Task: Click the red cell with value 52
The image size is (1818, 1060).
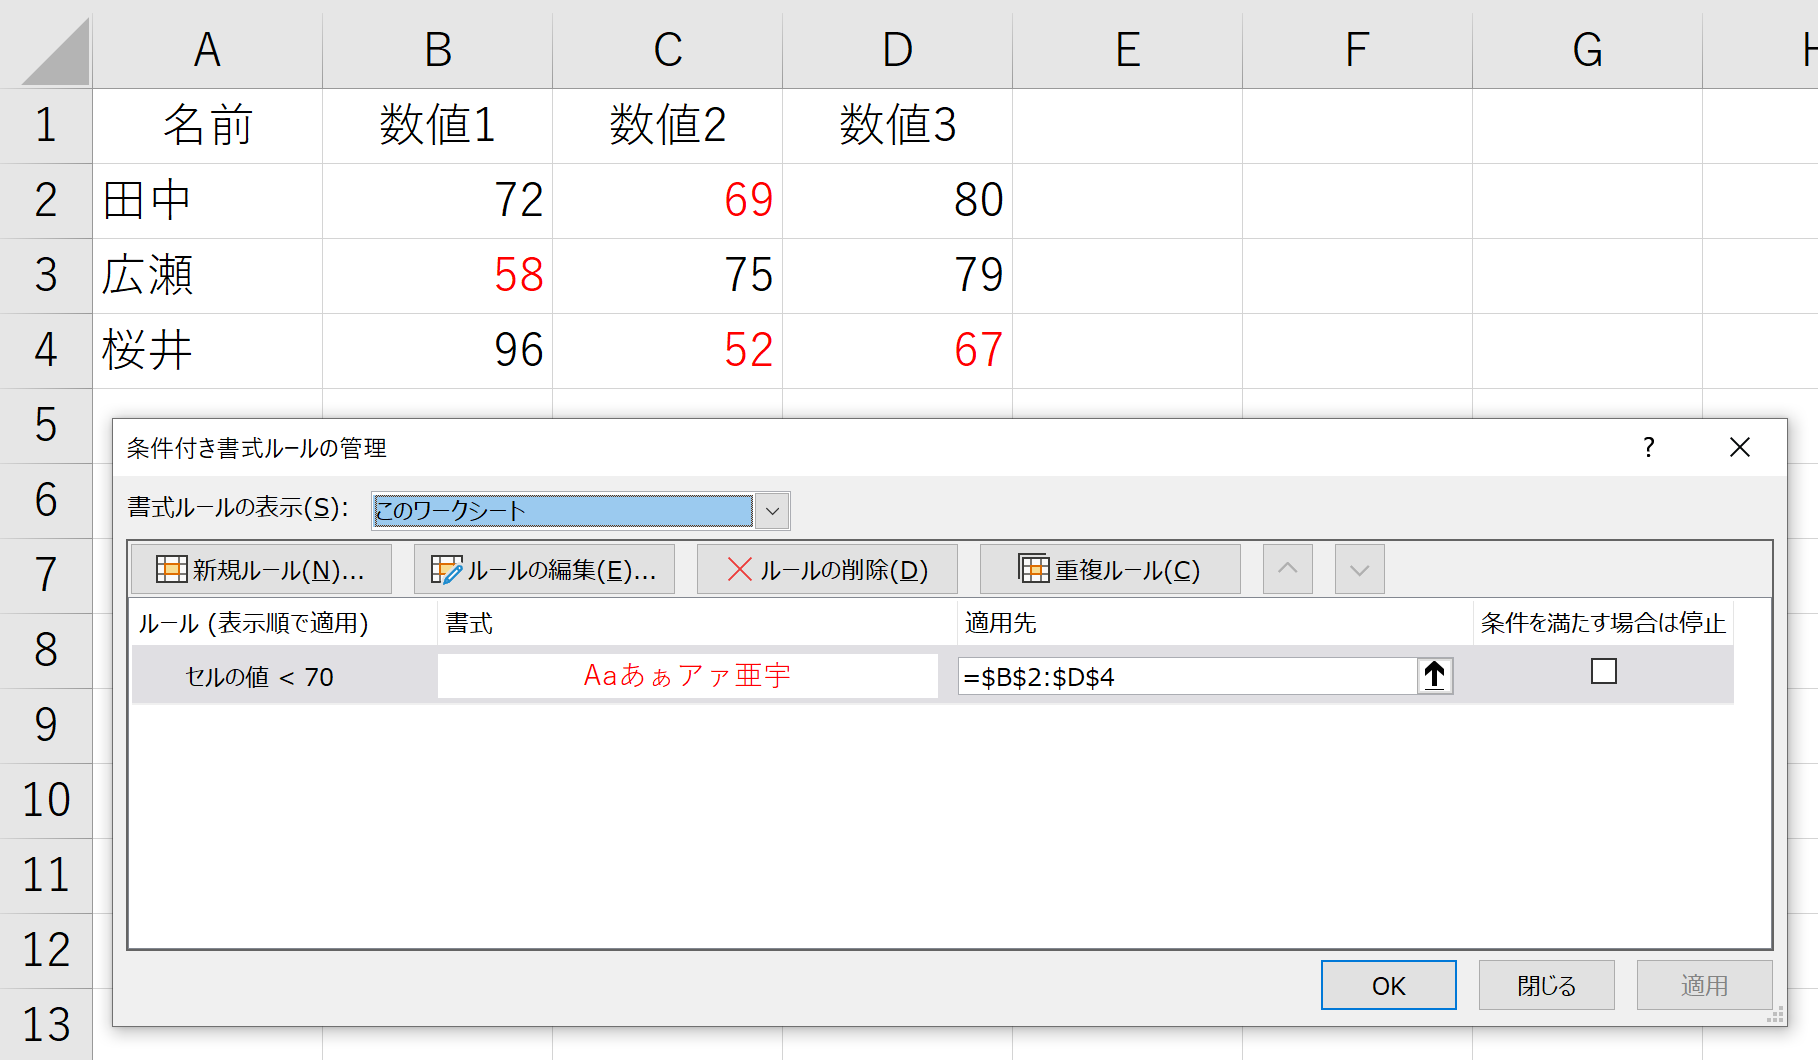Action: click(x=668, y=351)
